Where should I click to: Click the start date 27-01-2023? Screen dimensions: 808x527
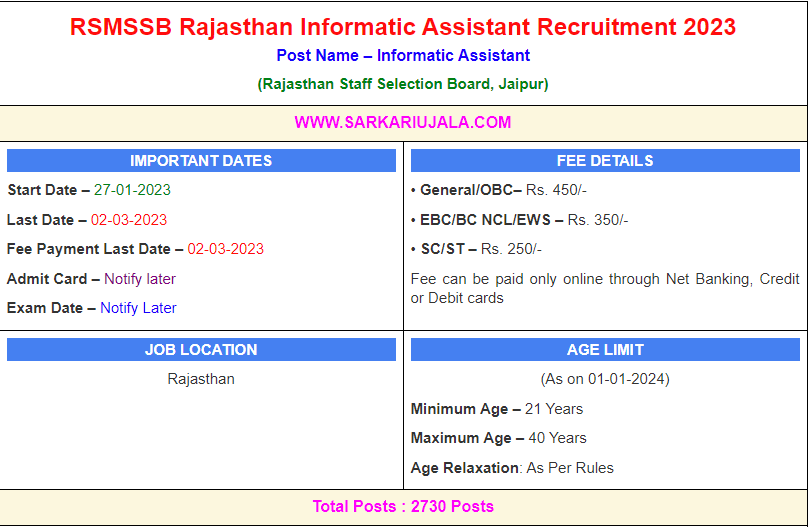coord(132,190)
